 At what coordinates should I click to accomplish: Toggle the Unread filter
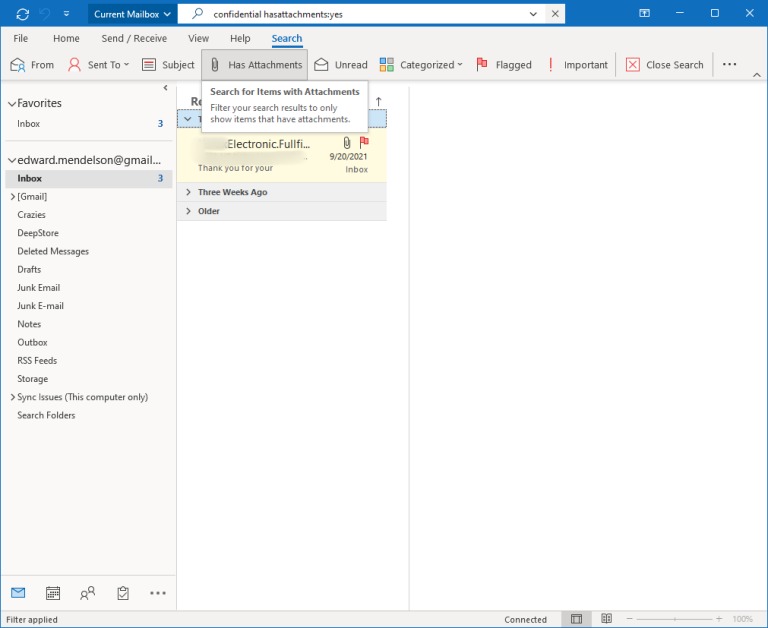click(x=341, y=65)
